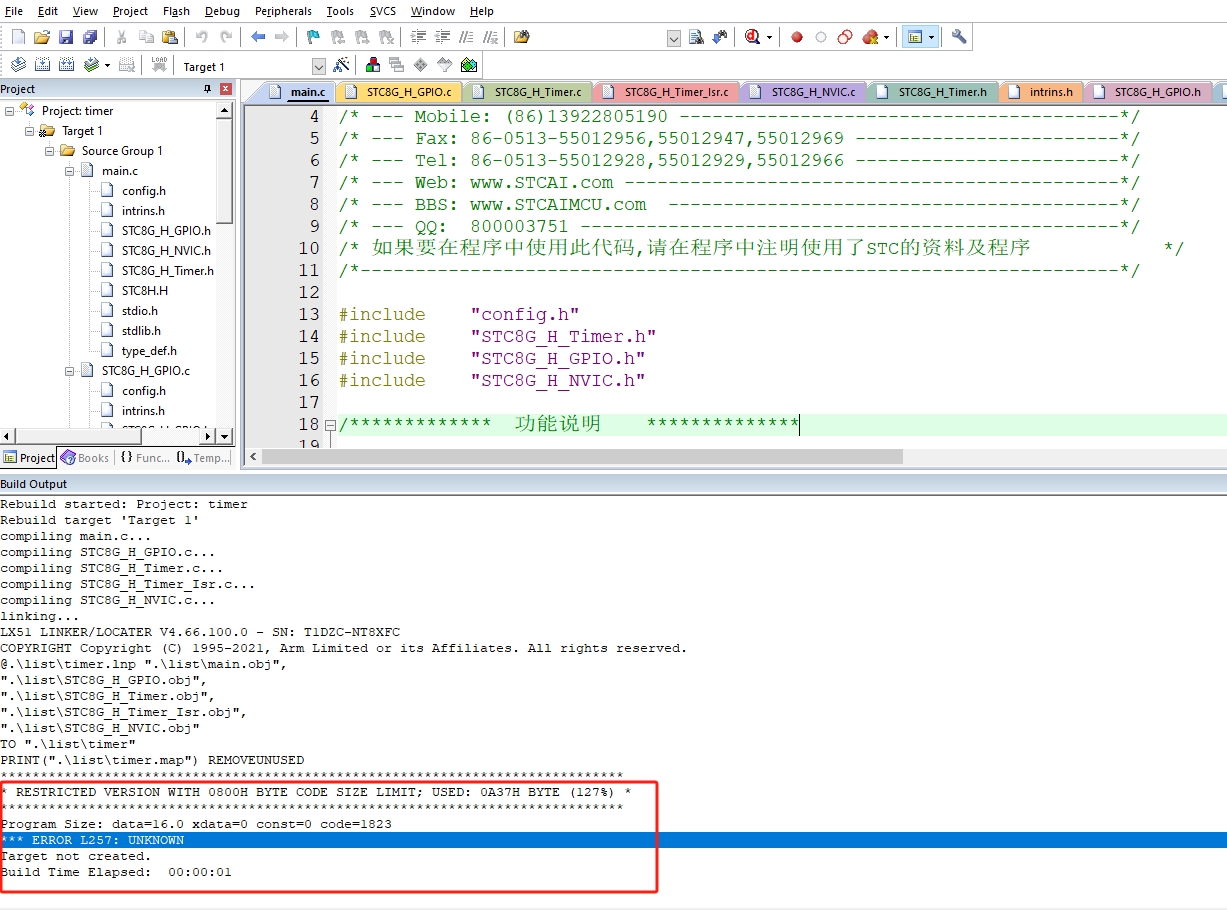The height and width of the screenshot is (910, 1227).
Task: Open Configuration with the wrench icon
Action: [x=959, y=37]
